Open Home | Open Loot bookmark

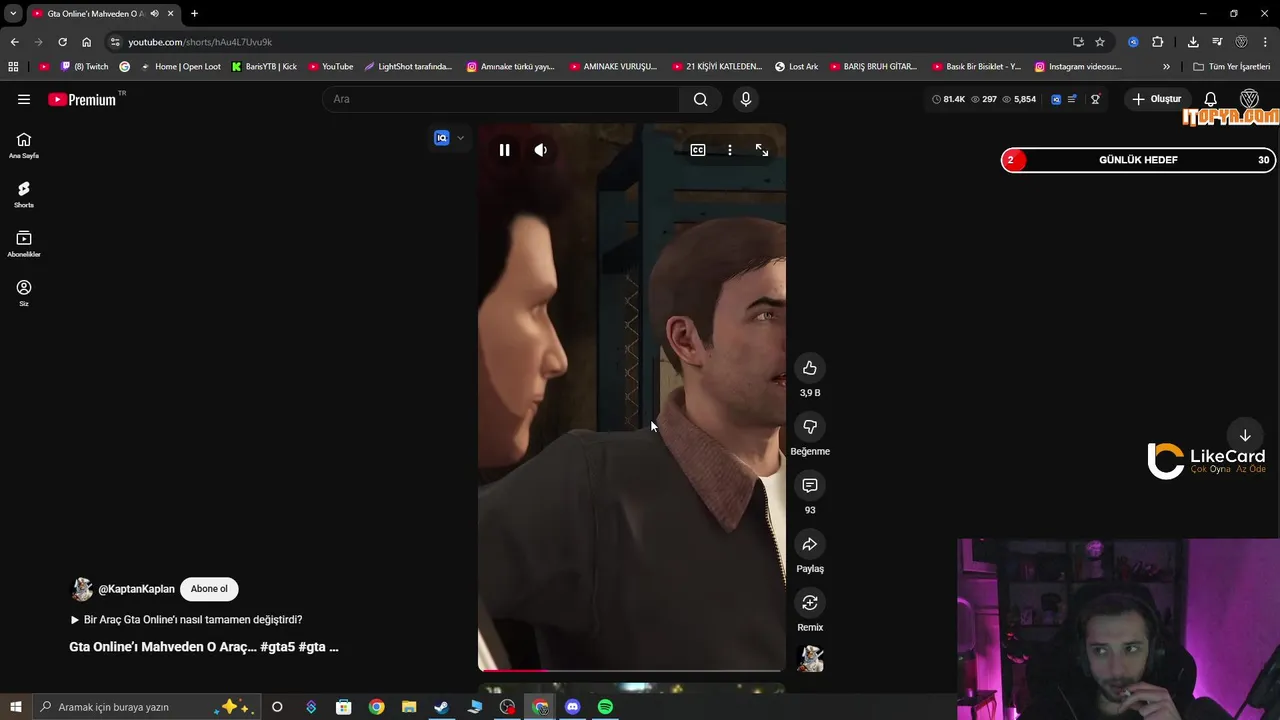pyautogui.click(x=181, y=67)
